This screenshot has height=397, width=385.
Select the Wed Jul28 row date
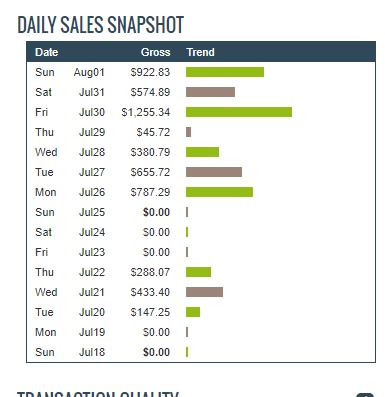point(92,152)
